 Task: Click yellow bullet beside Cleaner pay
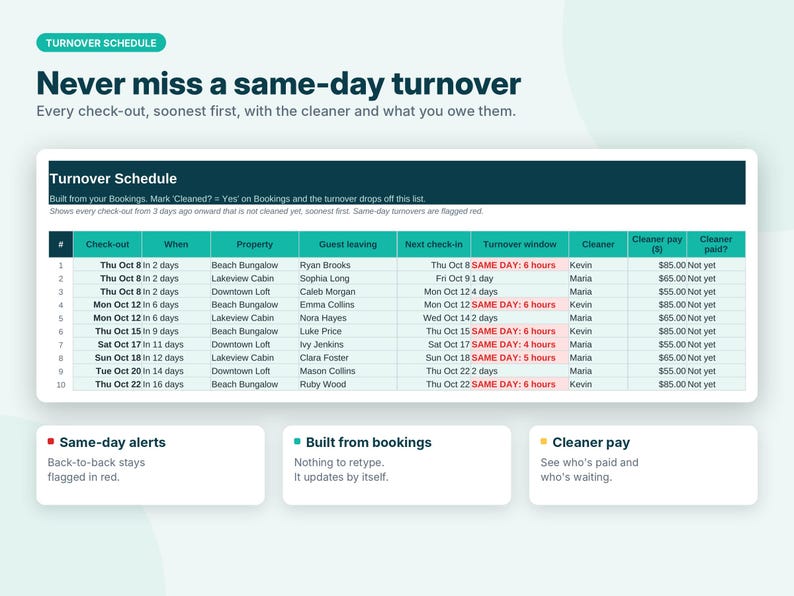pyautogui.click(x=543, y=441)
